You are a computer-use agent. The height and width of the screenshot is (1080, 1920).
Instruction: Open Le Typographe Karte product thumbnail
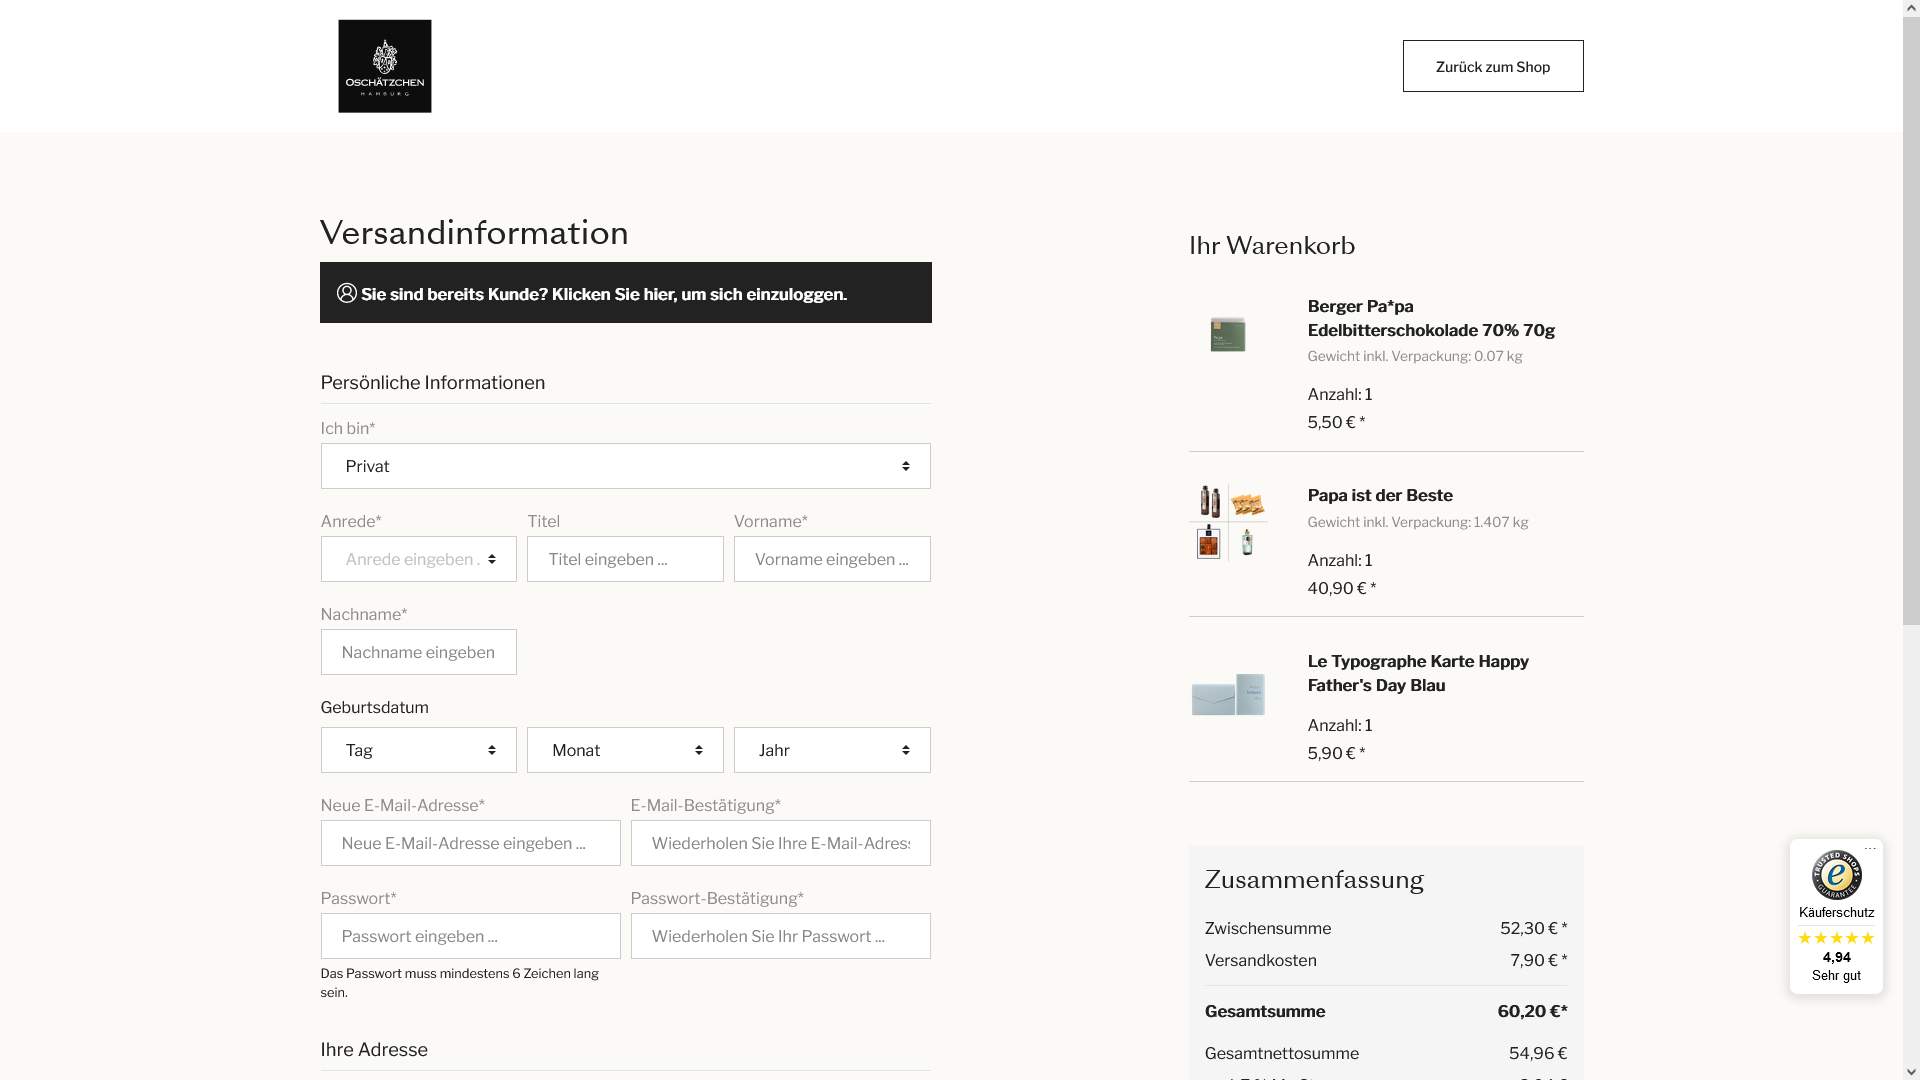coord(1228,693)
